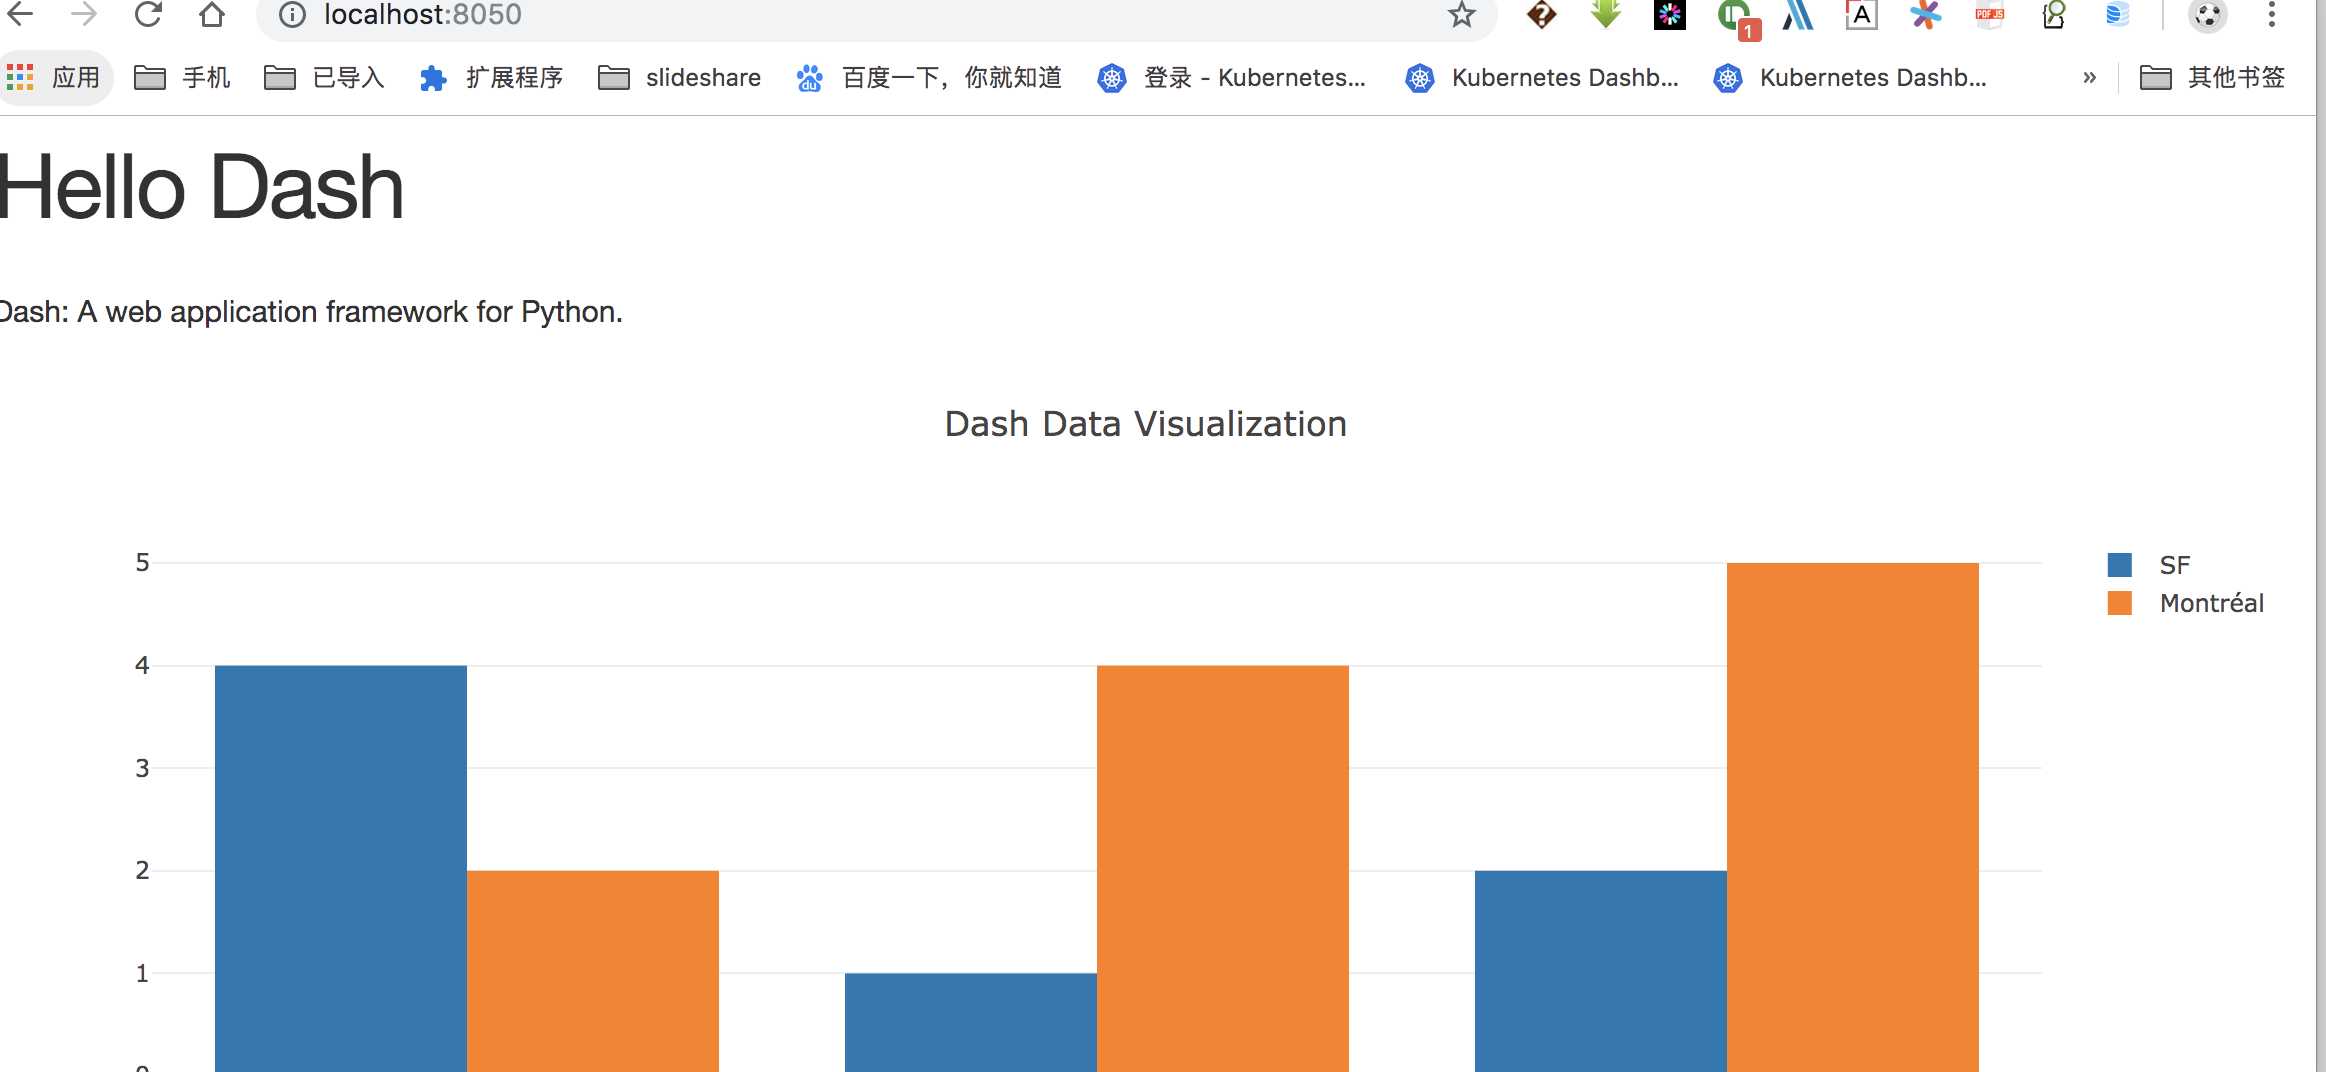Click the orange Montréal legend color square
This screenshot has width=2326, height=1072.
coord(2120,603)
